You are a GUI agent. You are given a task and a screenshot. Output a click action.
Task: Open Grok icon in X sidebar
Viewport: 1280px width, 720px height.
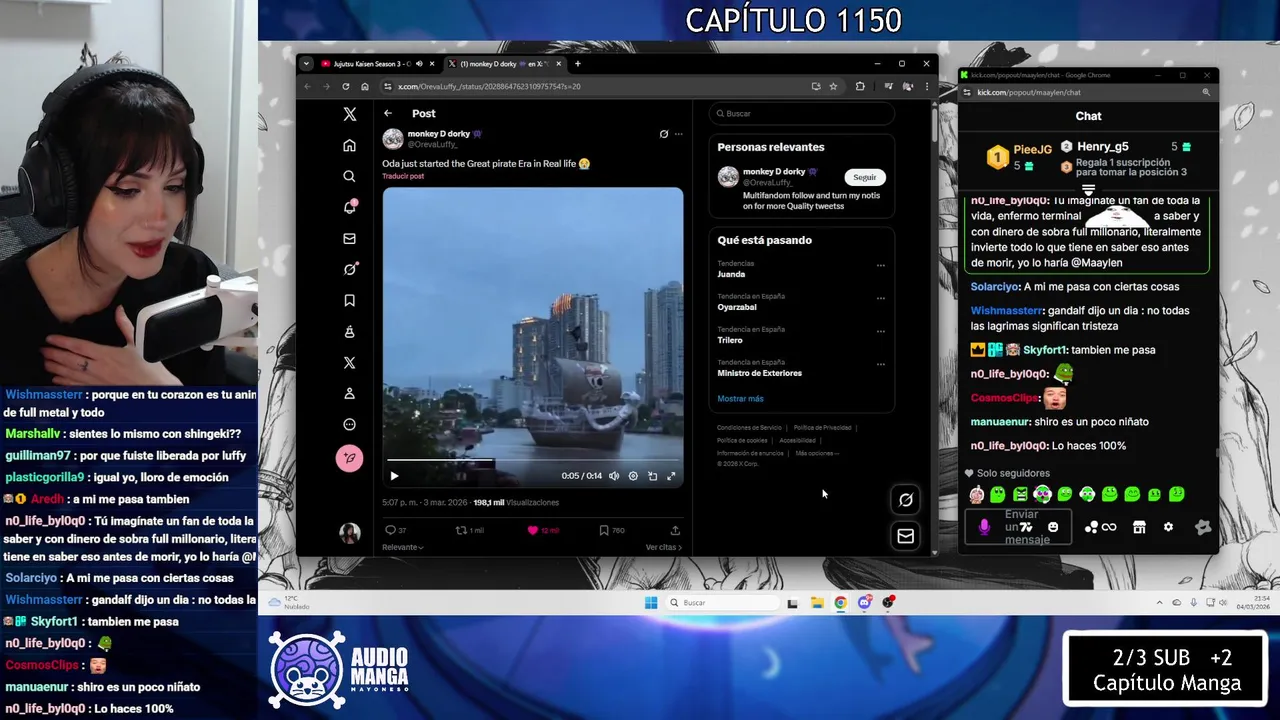click(x=349, y=269)
